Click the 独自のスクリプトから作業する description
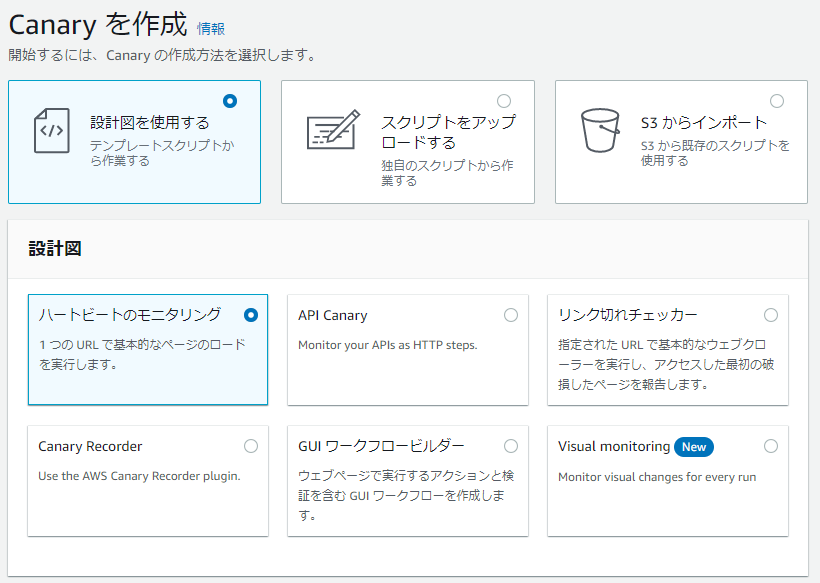The height and width of the screenshot is (583, 820). [447, 173]
